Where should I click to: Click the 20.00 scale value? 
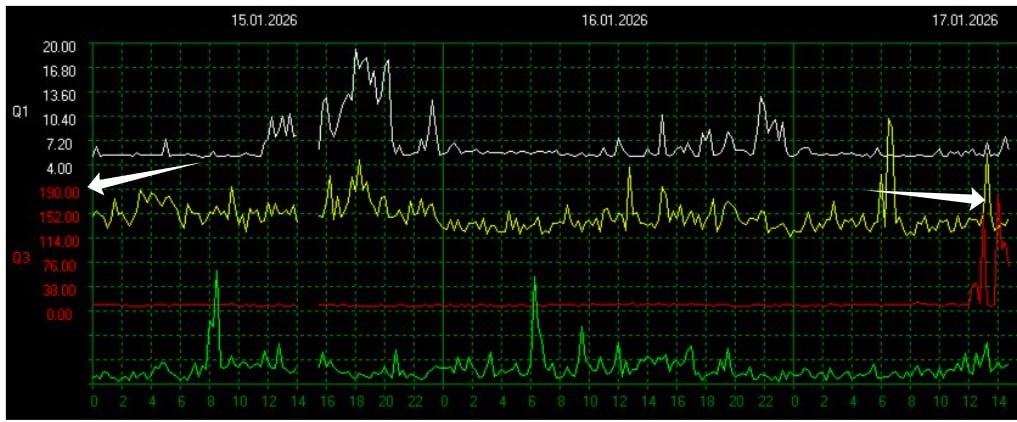pyautogui.click(x=60, y=46)
